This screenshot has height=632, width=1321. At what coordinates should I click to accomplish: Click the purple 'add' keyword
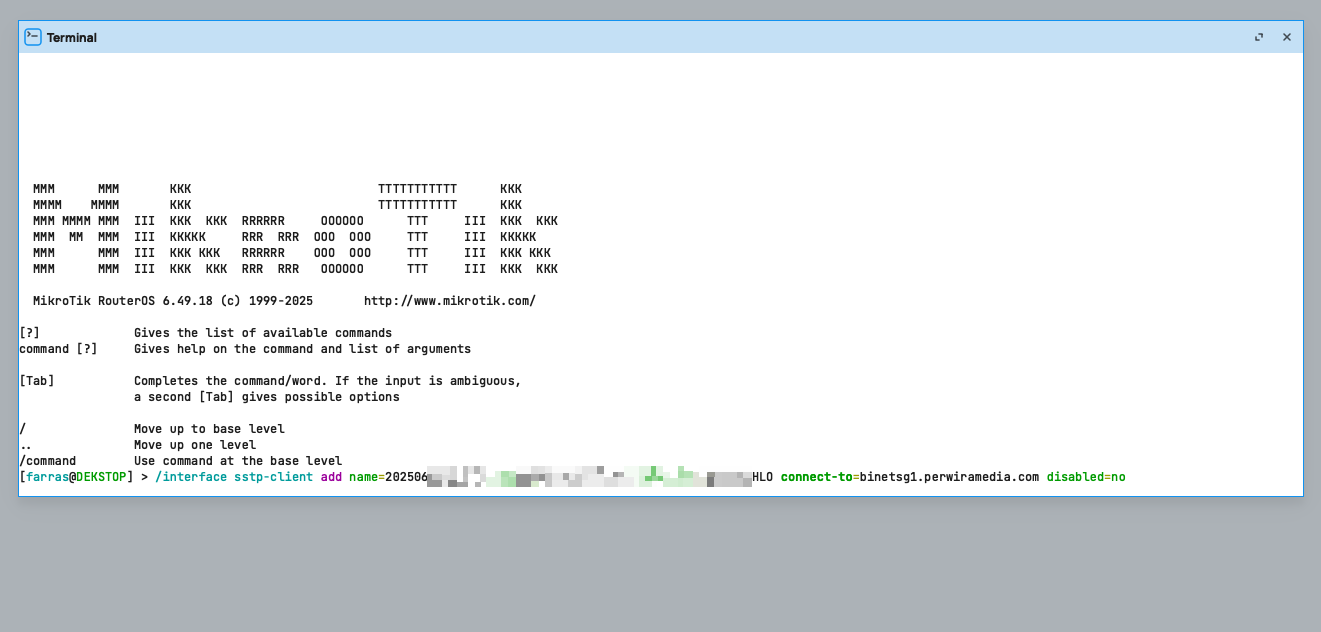click(x=330, y=477)
